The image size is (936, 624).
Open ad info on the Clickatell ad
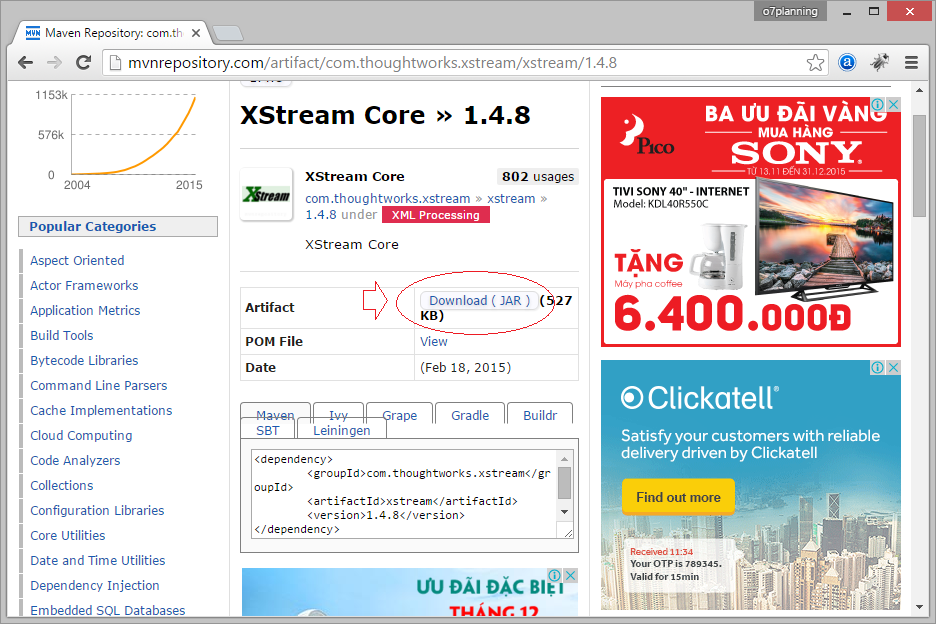click(878, 367)
